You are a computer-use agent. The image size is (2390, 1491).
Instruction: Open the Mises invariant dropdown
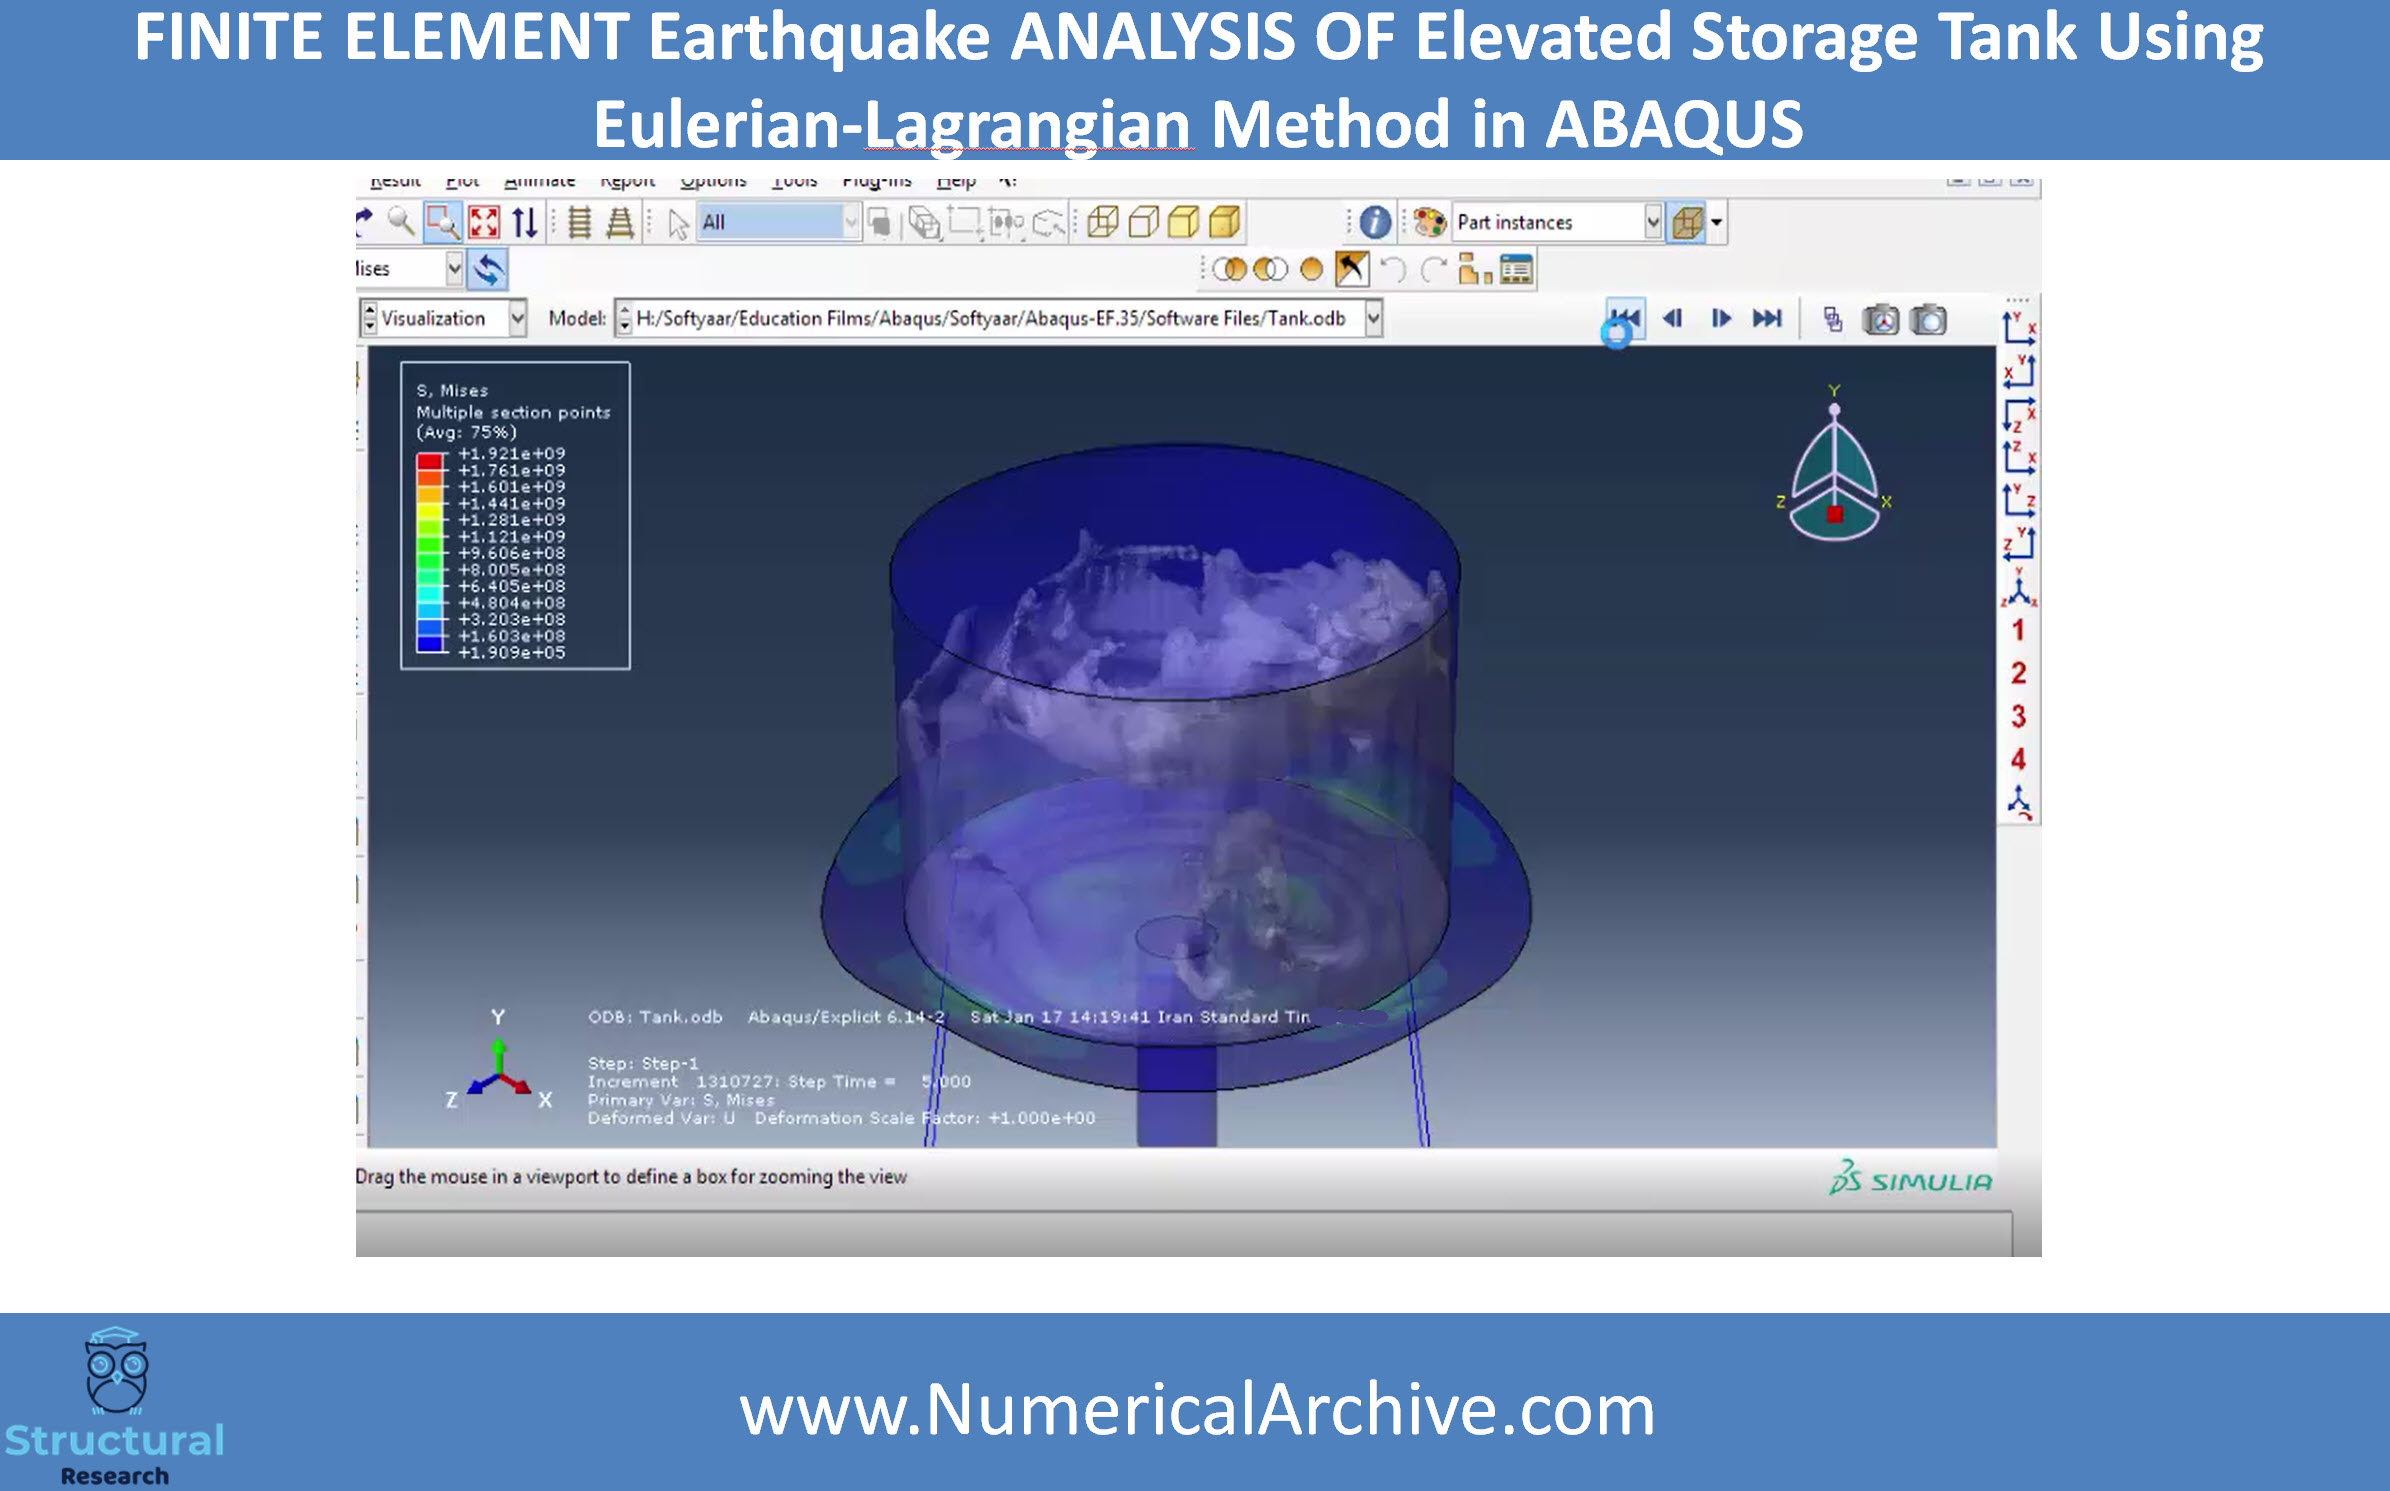pos(454,268)
